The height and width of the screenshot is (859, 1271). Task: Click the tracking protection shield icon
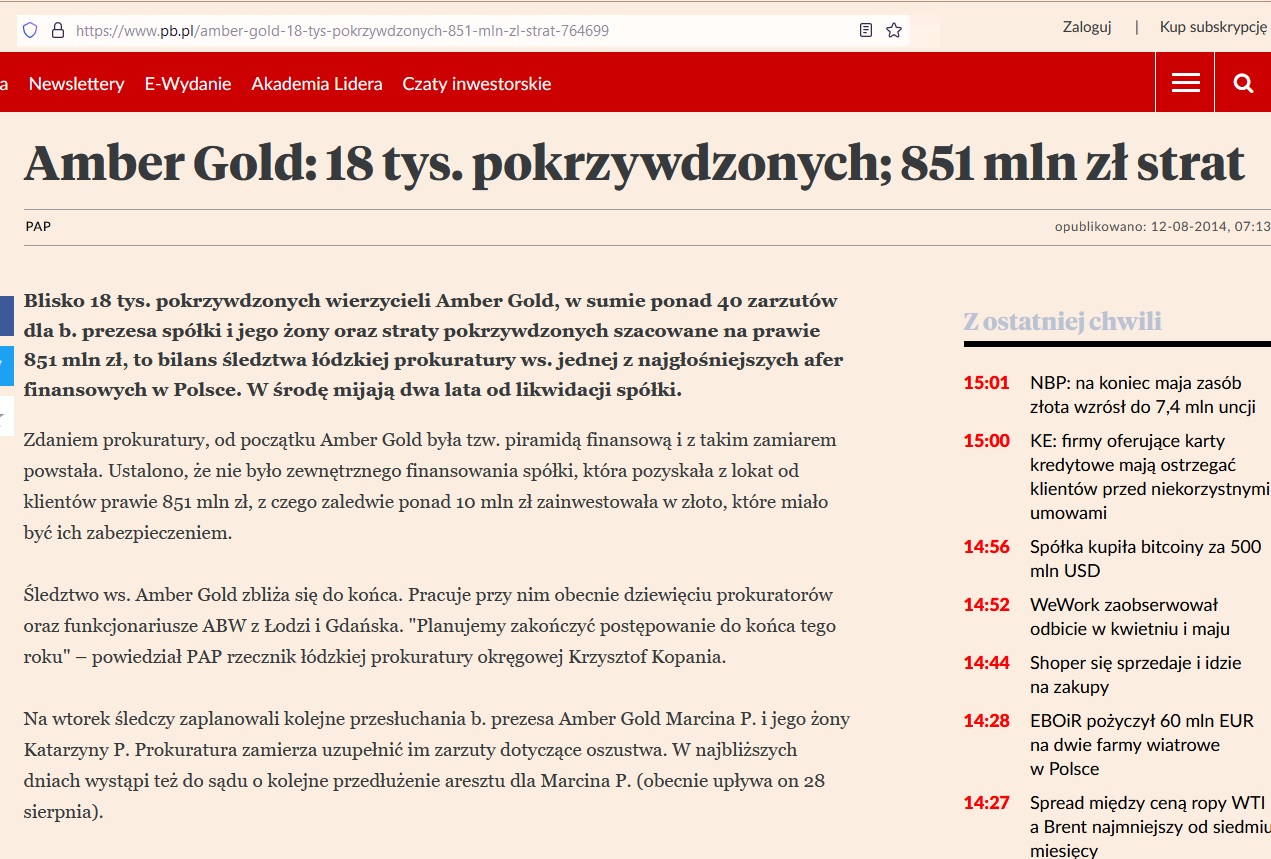point(30,30)
